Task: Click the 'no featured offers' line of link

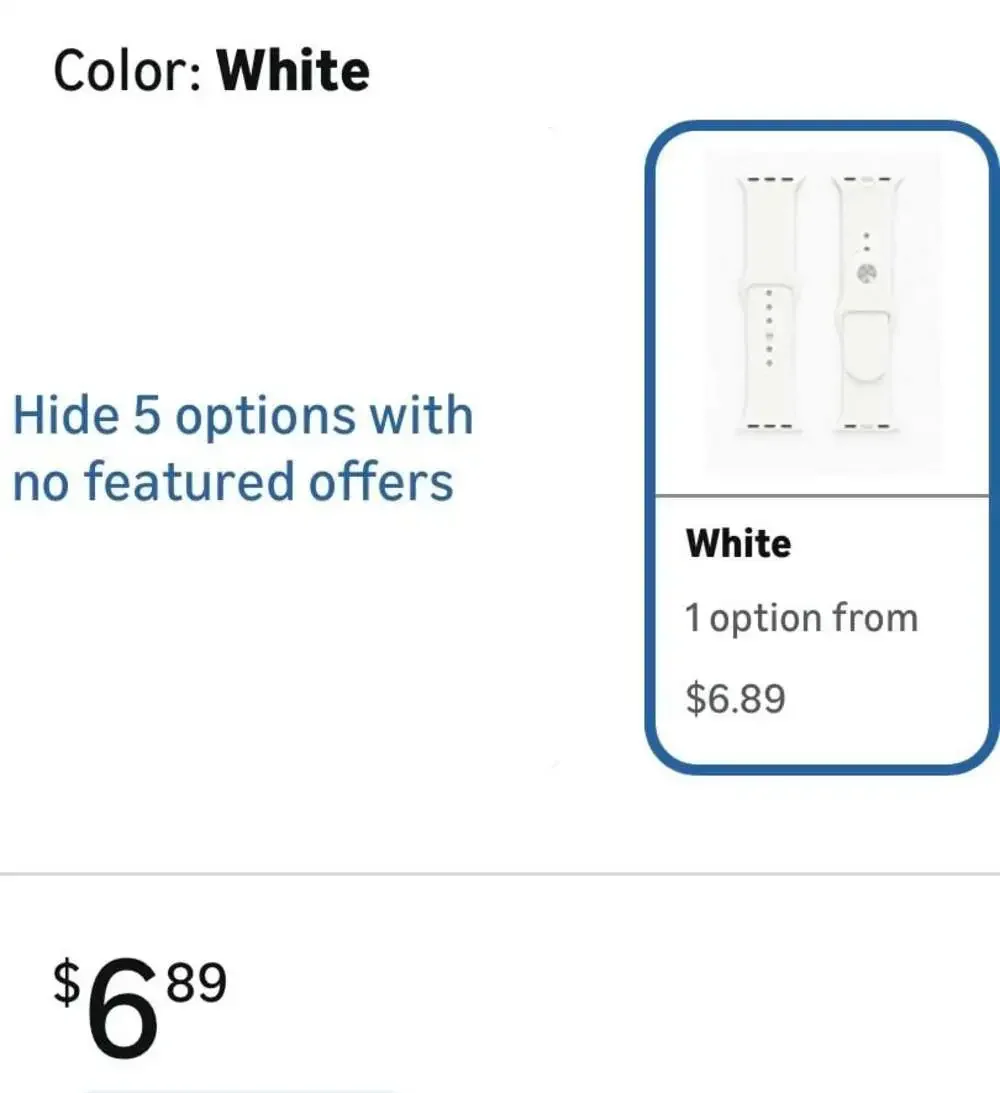Action: [x=233, y=482]
